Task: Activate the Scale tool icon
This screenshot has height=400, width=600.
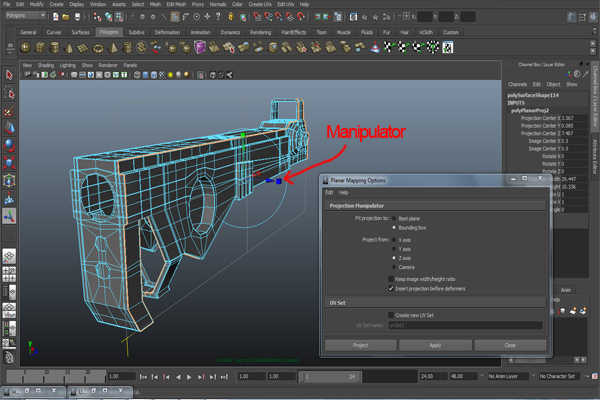Action: [x=9, y=163]
